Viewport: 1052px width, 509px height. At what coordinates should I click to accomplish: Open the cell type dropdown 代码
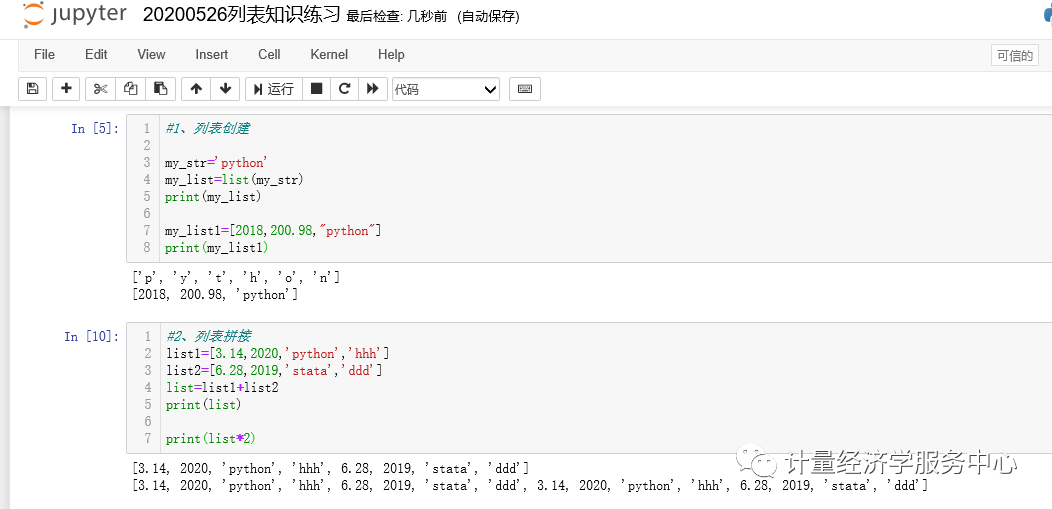[x=445, y=89]
